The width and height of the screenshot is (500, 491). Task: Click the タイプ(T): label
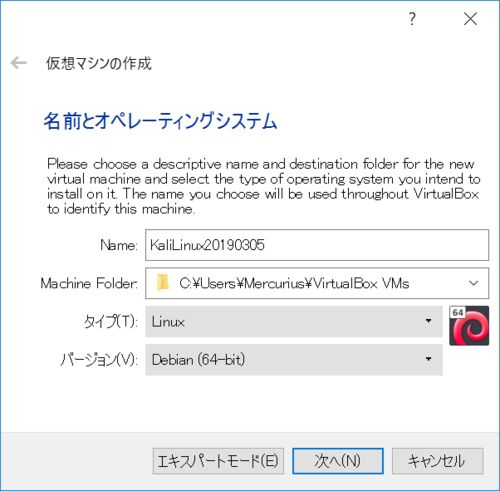tap(111, 322)
